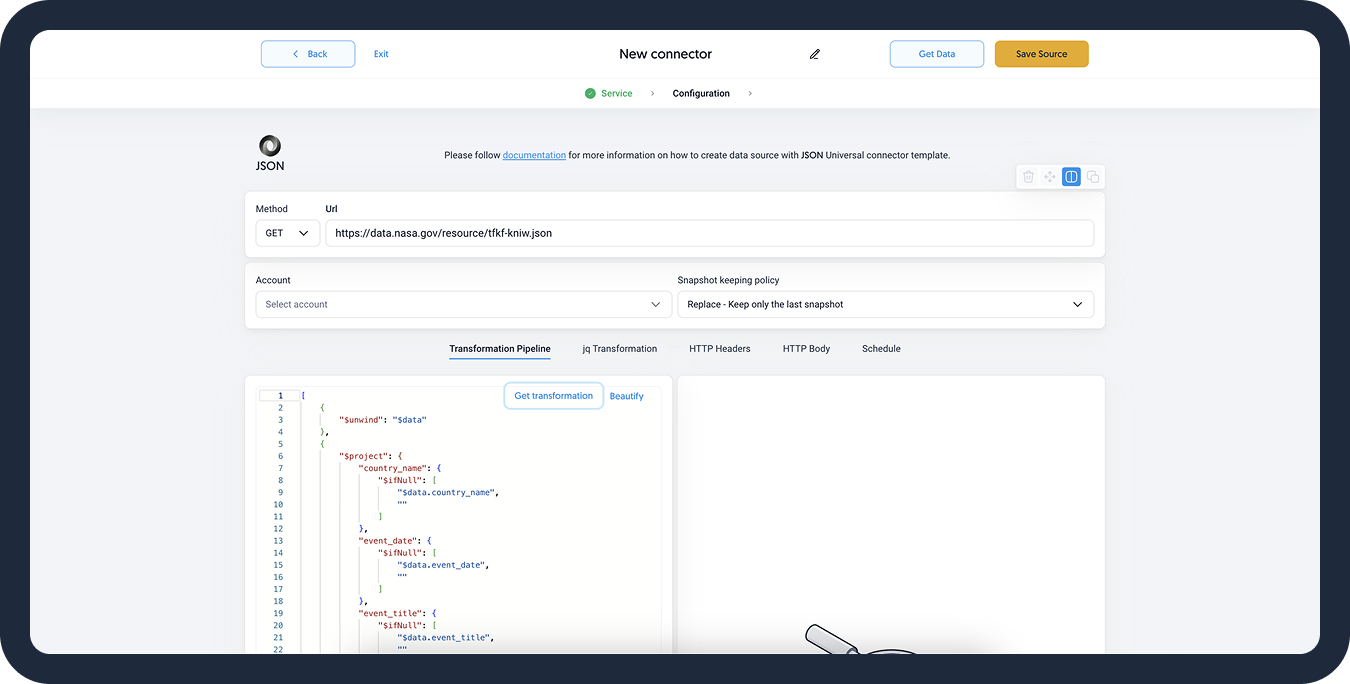Open the documentation link
The width and height of the screenshot is (1350, 684).
(x=534, y=155)
